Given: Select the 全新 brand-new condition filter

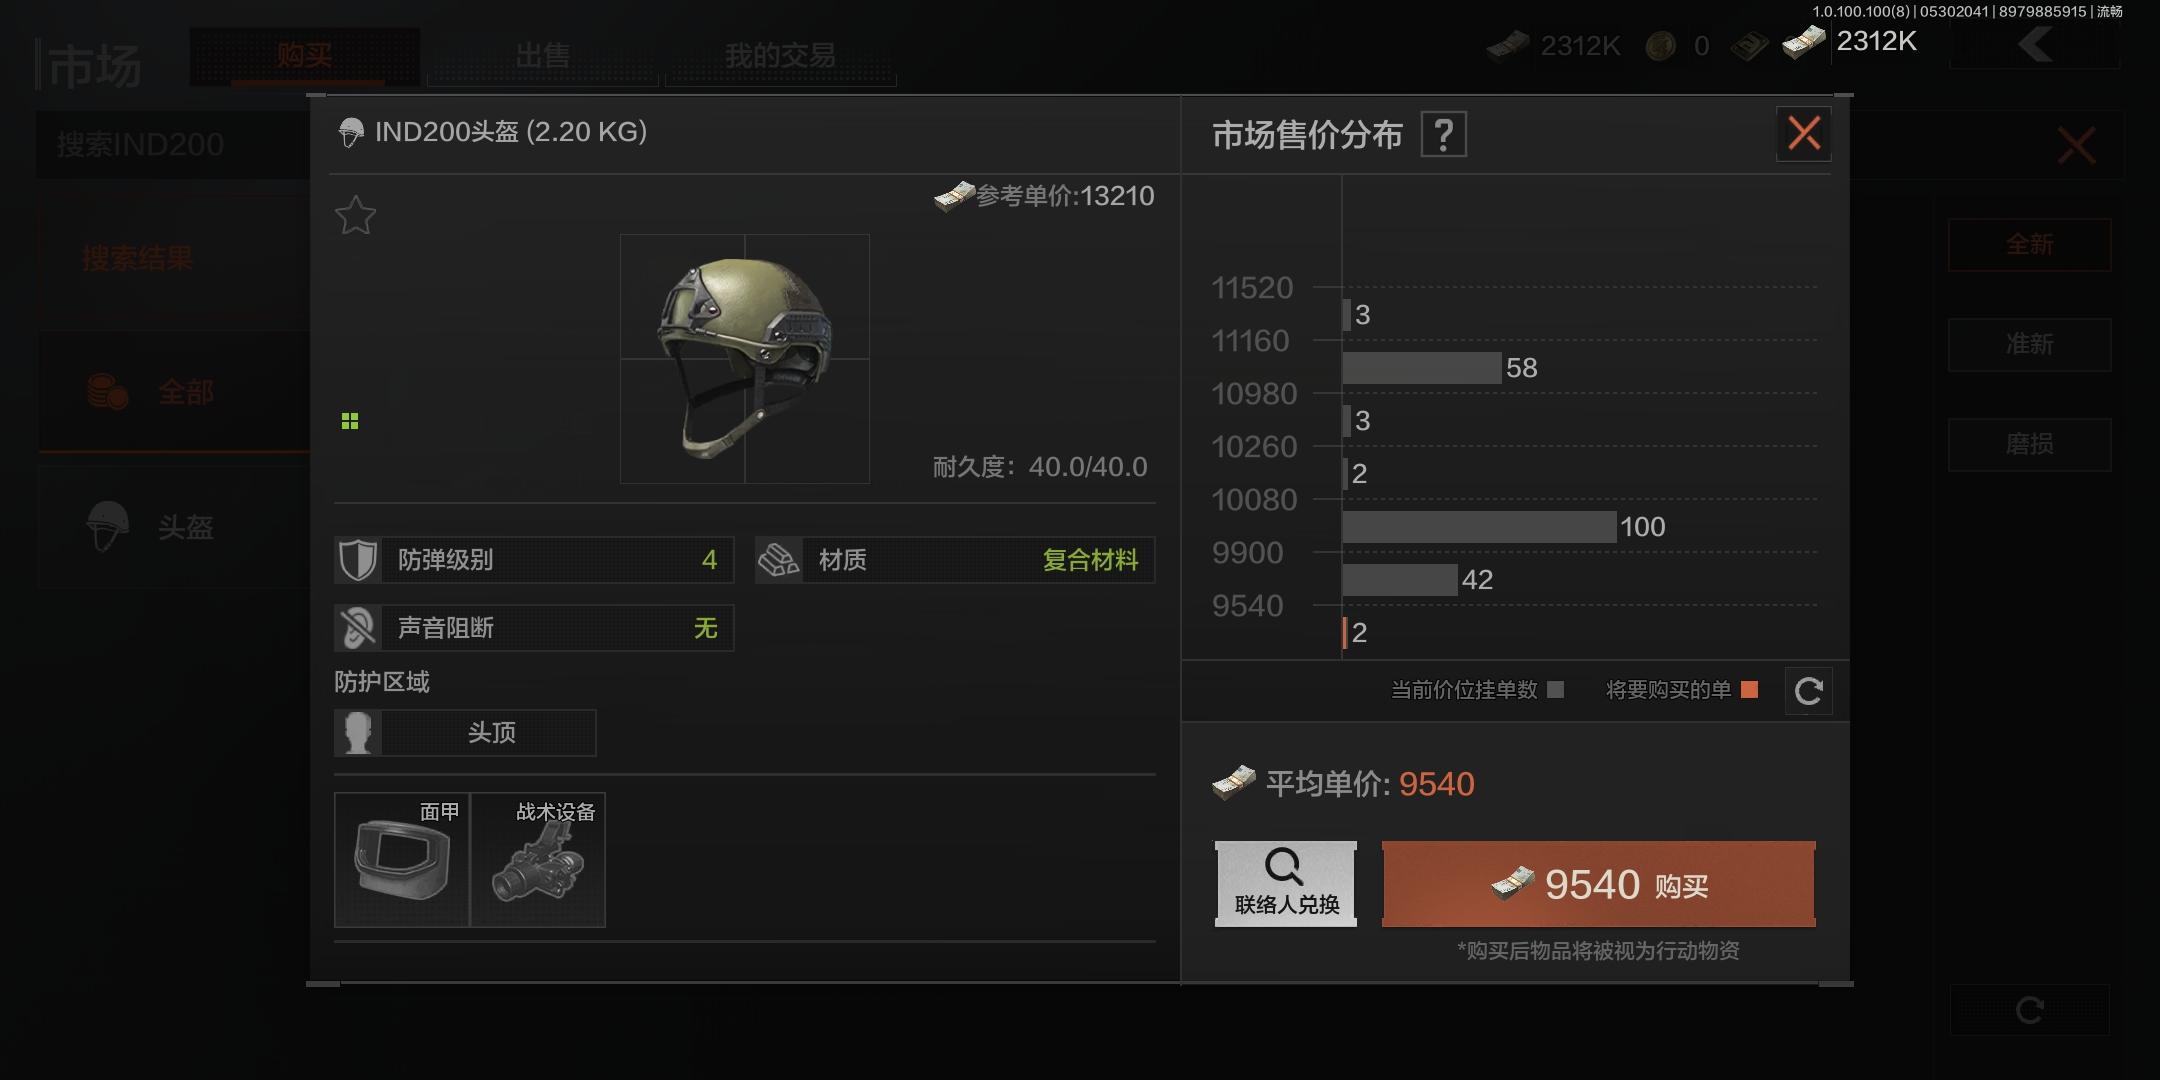Looking at the screenshot, I should (x=2029, y=245).
